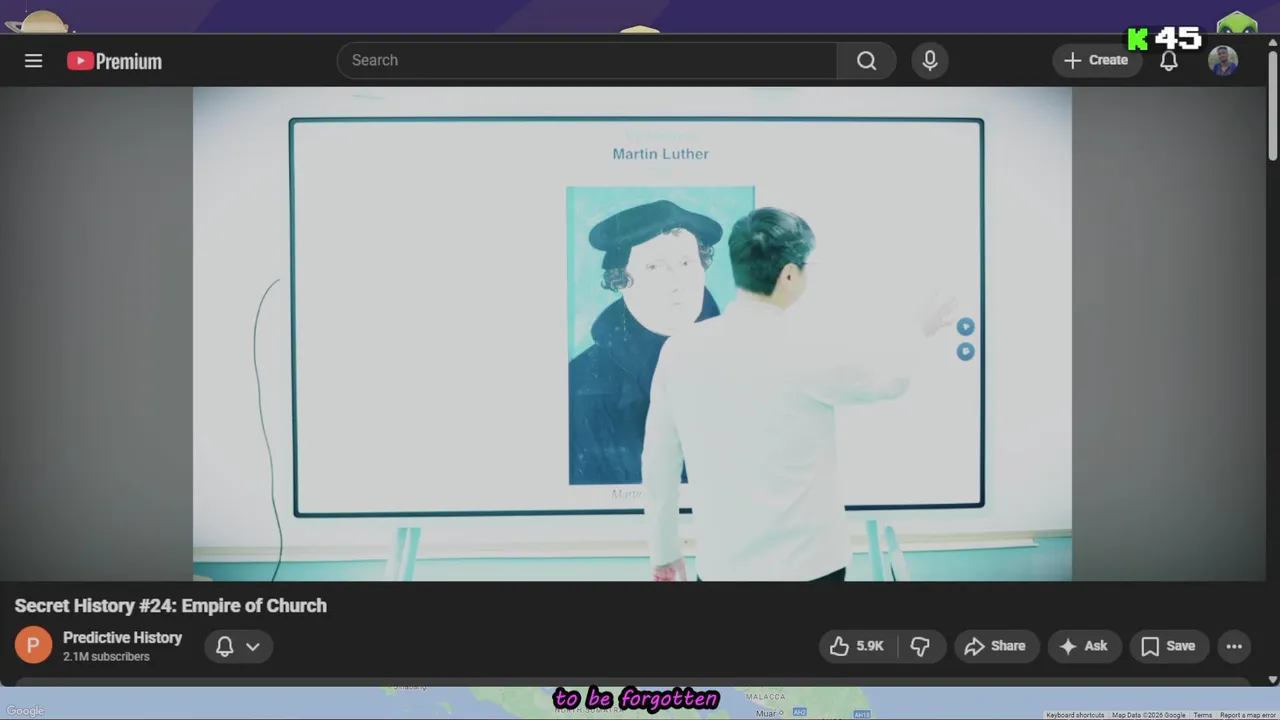Click the scroll-down arrow of scrollbar

click(x=1272, y=679)
